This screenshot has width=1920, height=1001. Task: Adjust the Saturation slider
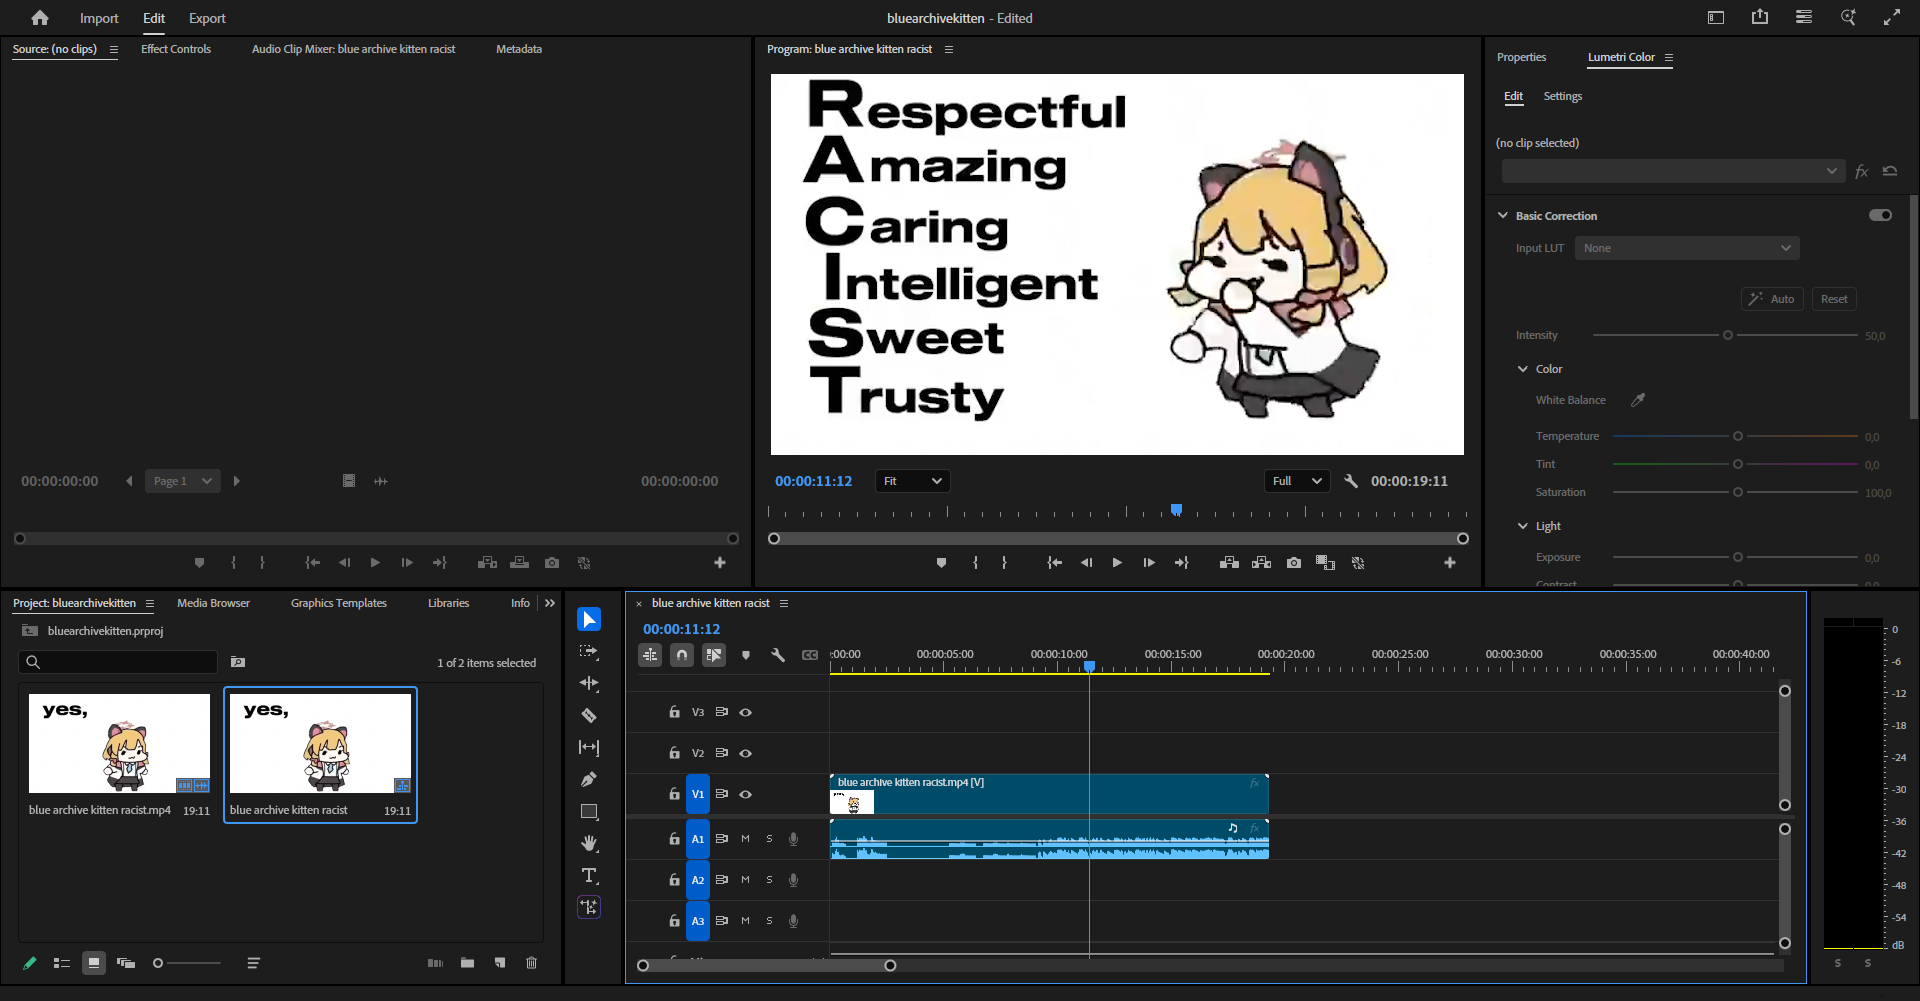(x=1736, y=492)
